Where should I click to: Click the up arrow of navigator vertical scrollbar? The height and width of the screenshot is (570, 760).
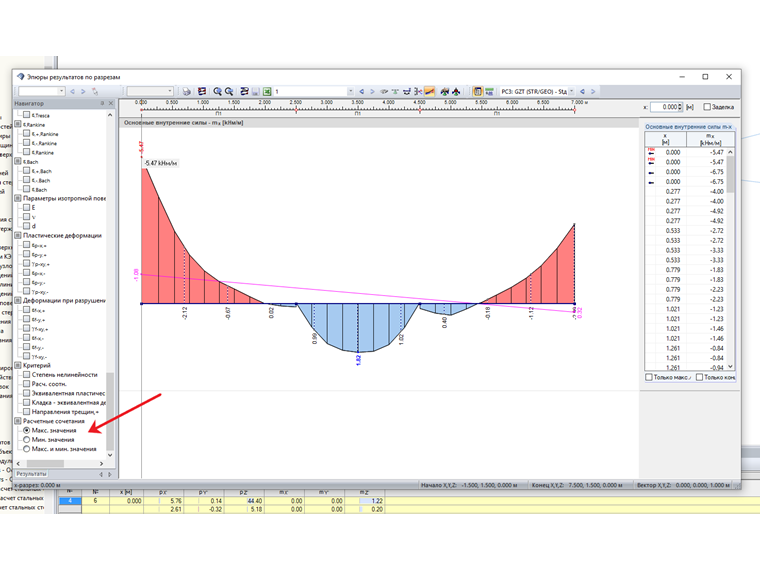pos(110,115)
